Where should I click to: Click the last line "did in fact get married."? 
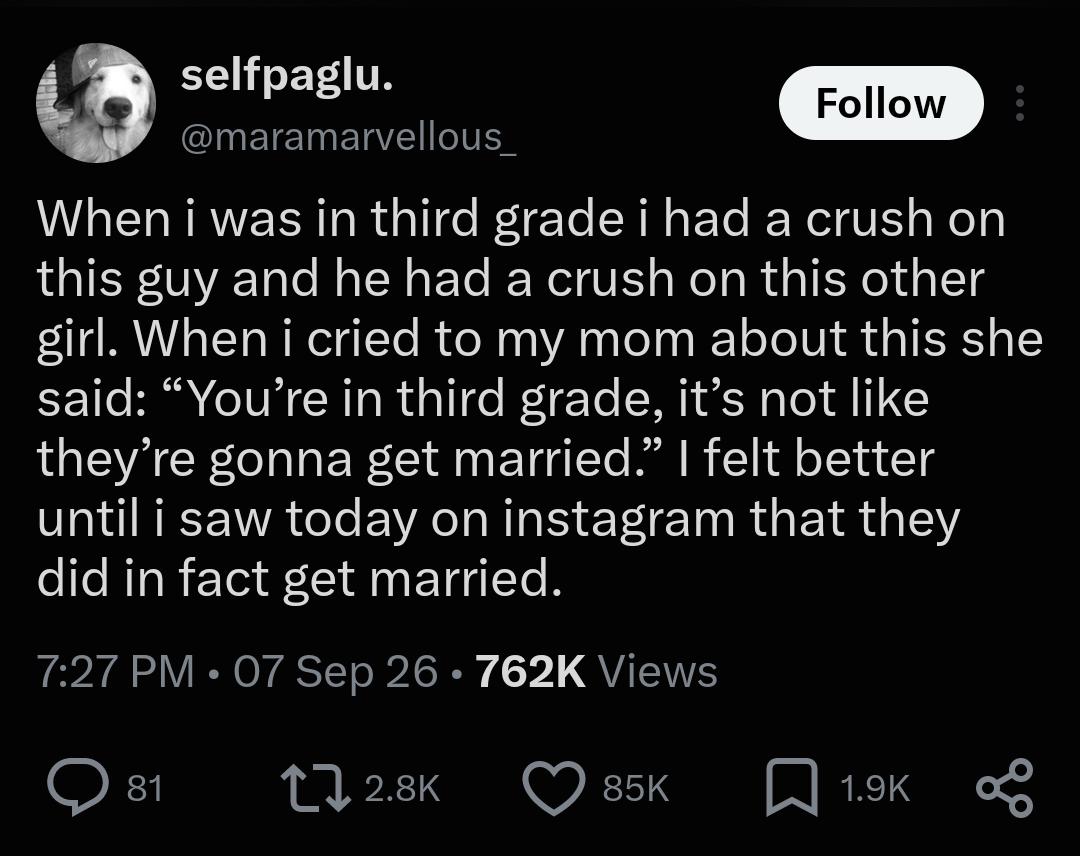[295, 578]
